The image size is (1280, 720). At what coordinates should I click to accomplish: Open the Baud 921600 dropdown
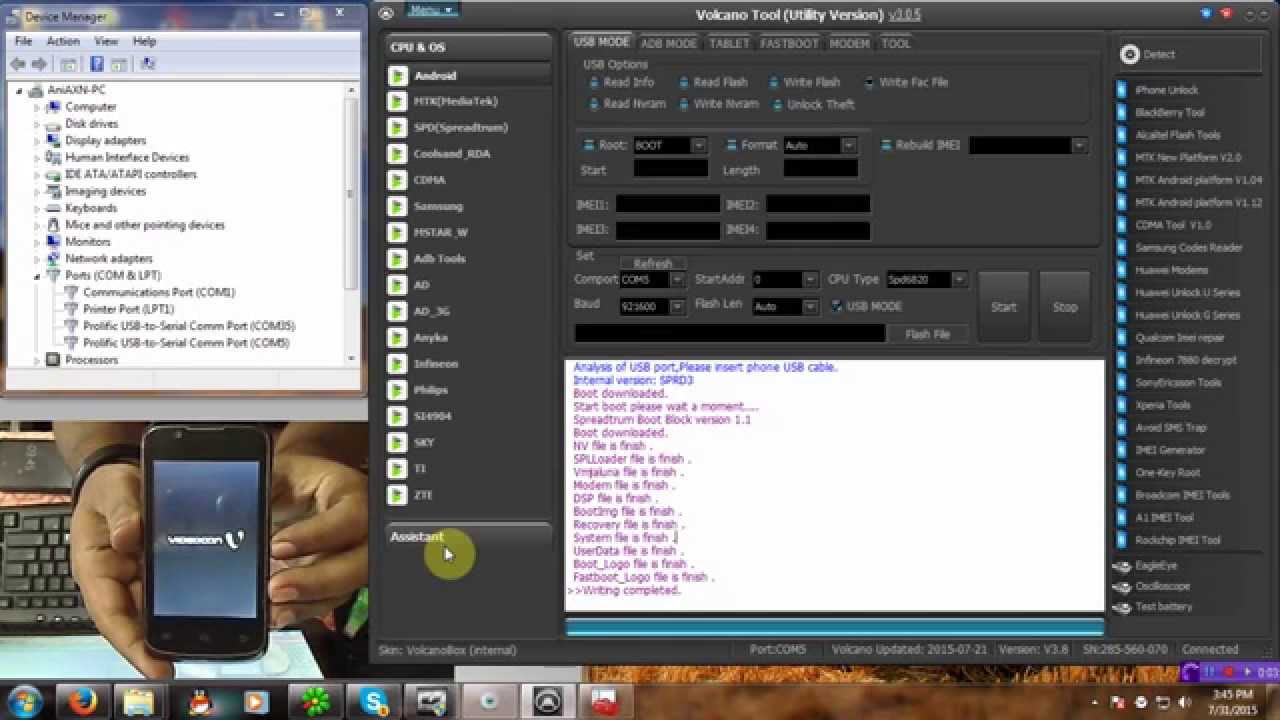[x=677, y=306]
